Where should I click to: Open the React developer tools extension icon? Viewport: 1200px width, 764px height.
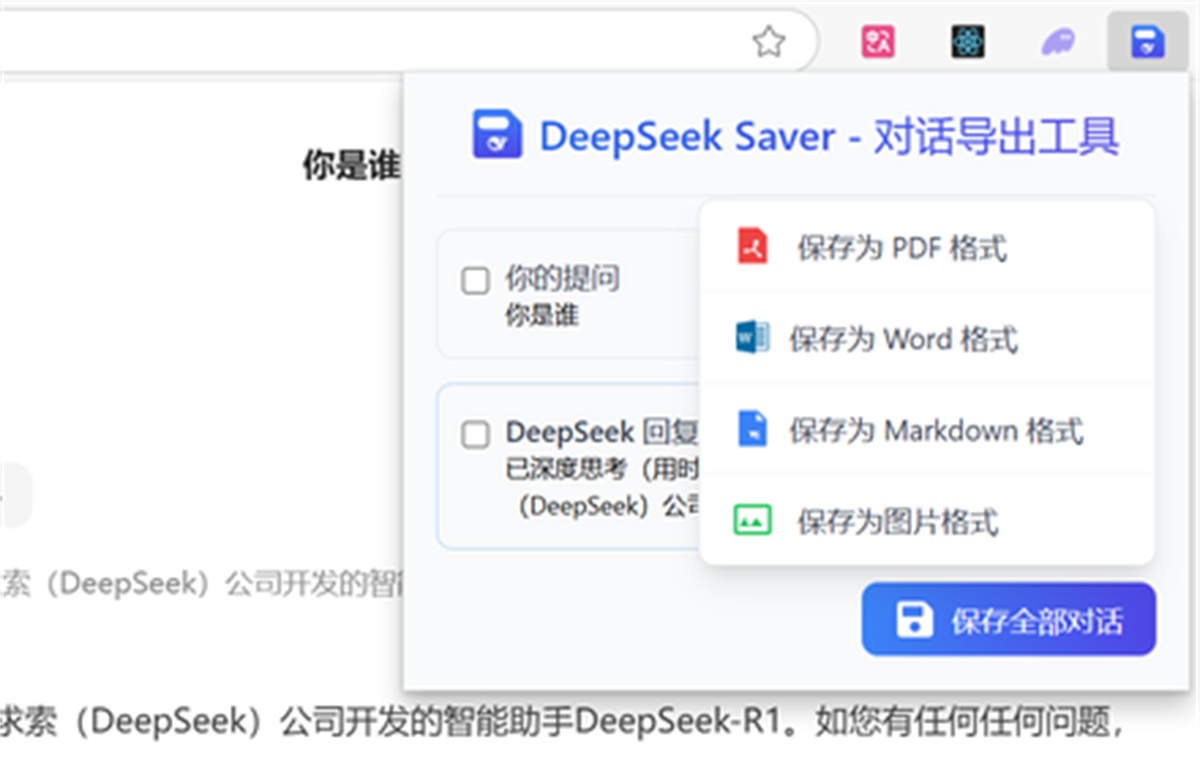click(968, 42)
